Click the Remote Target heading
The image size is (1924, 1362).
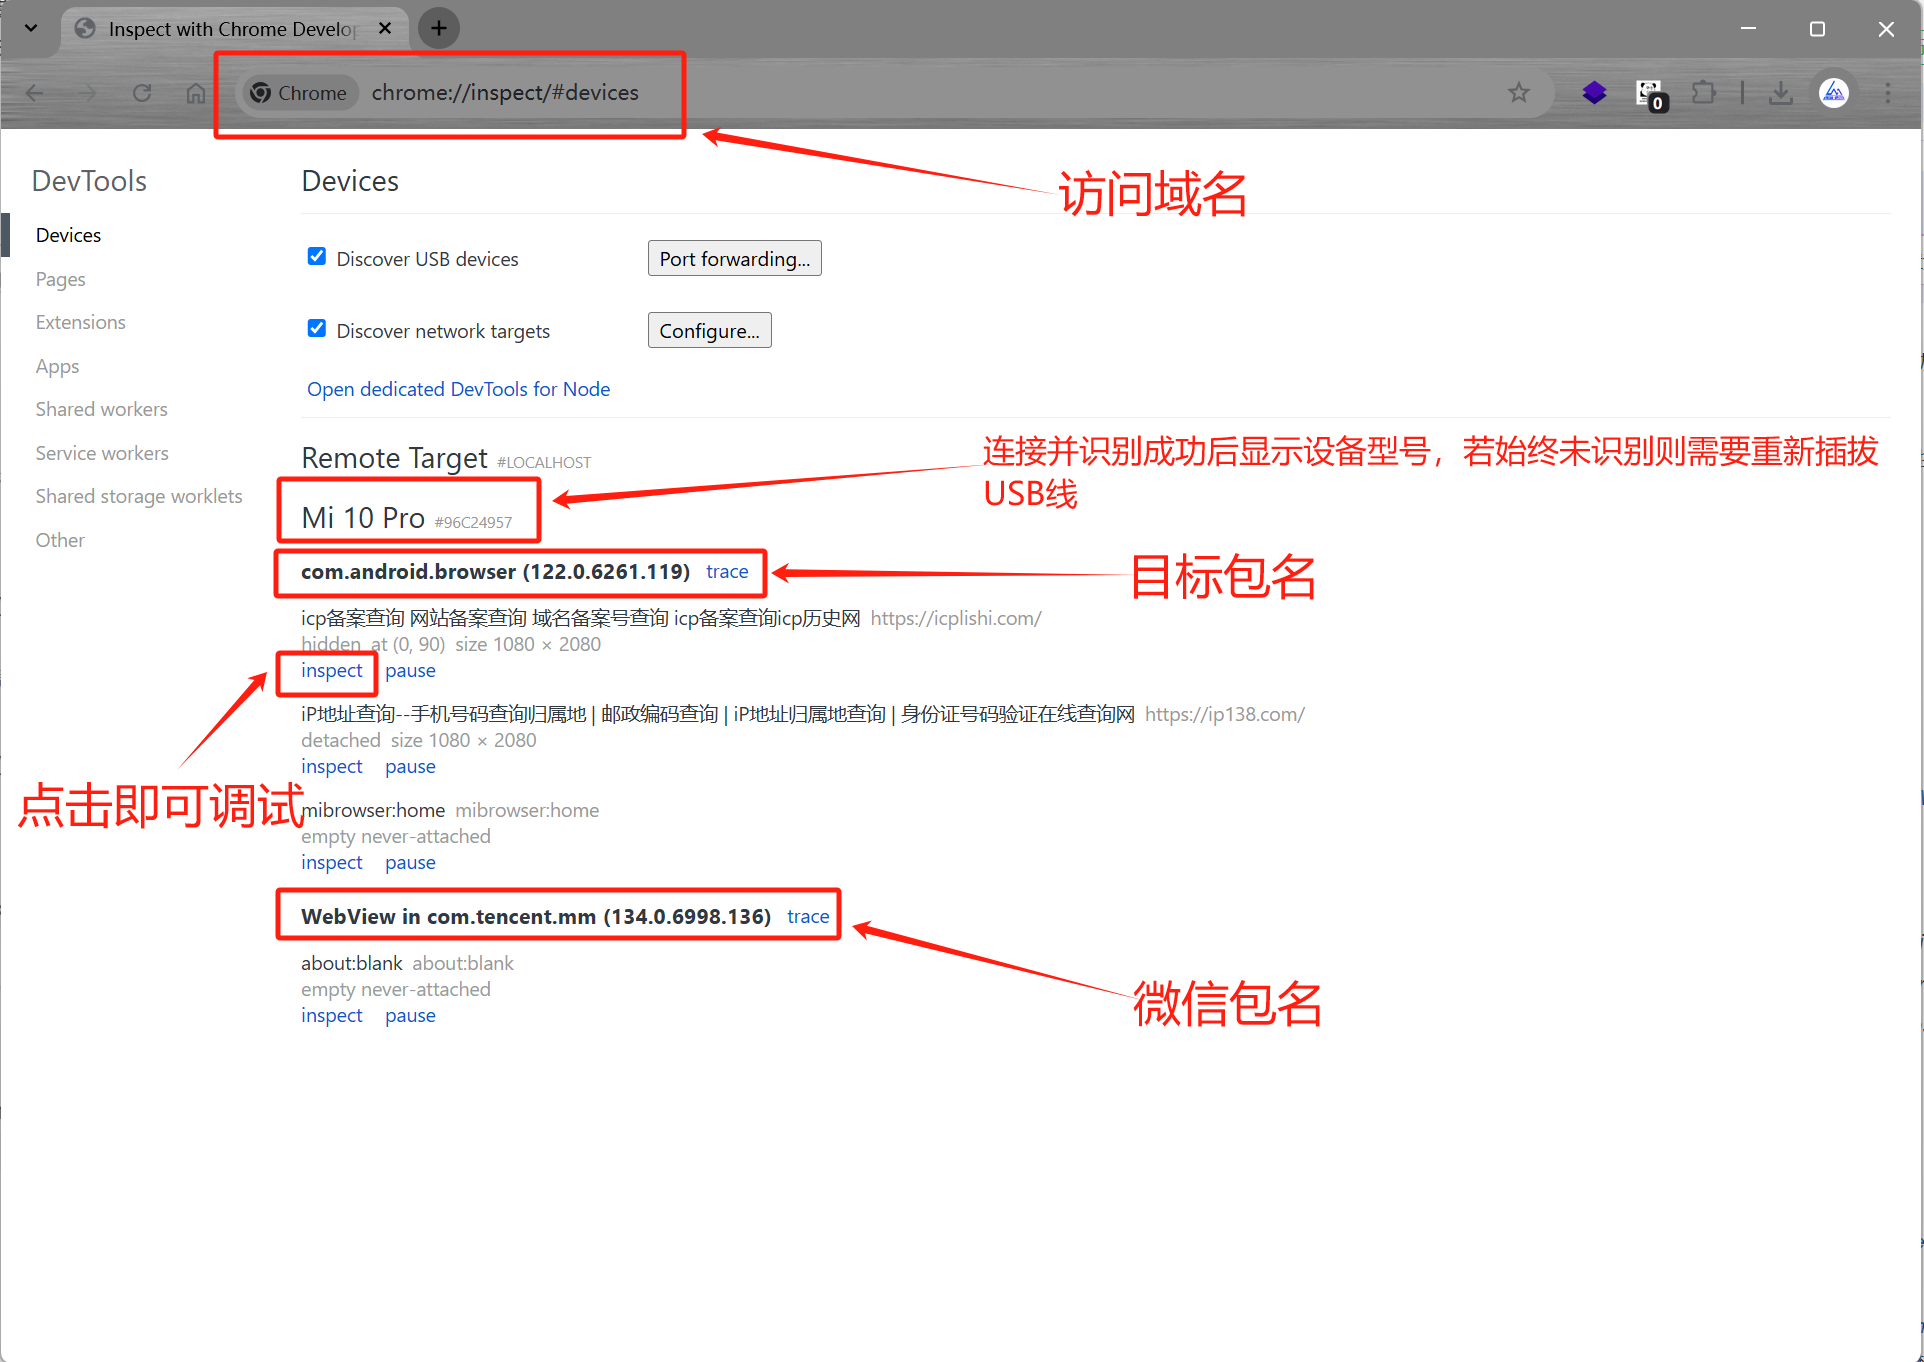tap(394, 458)
